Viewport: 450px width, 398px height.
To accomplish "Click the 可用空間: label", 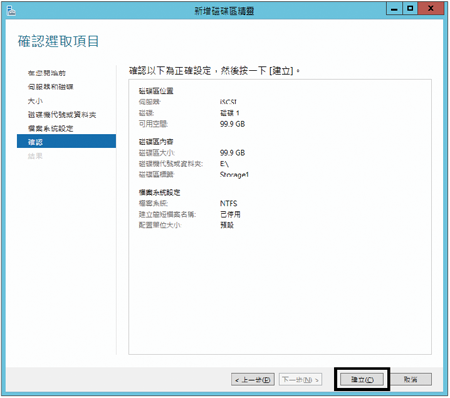I will point(153,124).
